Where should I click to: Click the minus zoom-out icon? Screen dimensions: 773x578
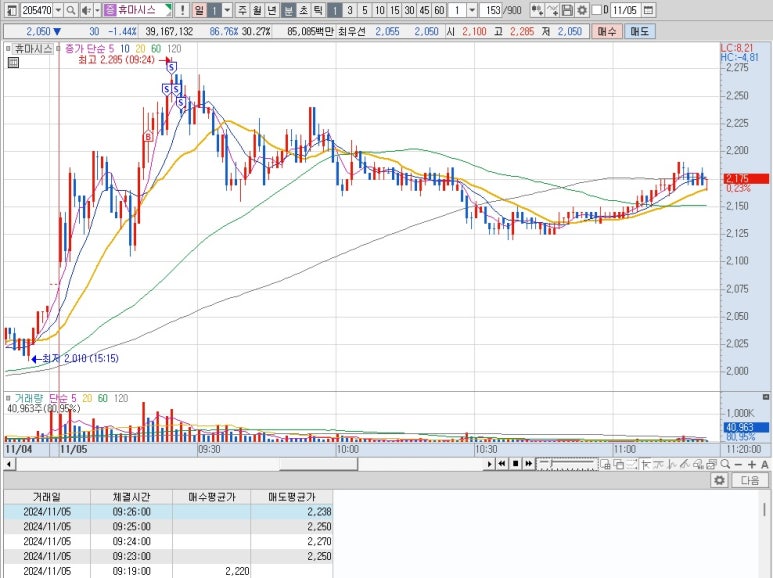tap(738, 465)
